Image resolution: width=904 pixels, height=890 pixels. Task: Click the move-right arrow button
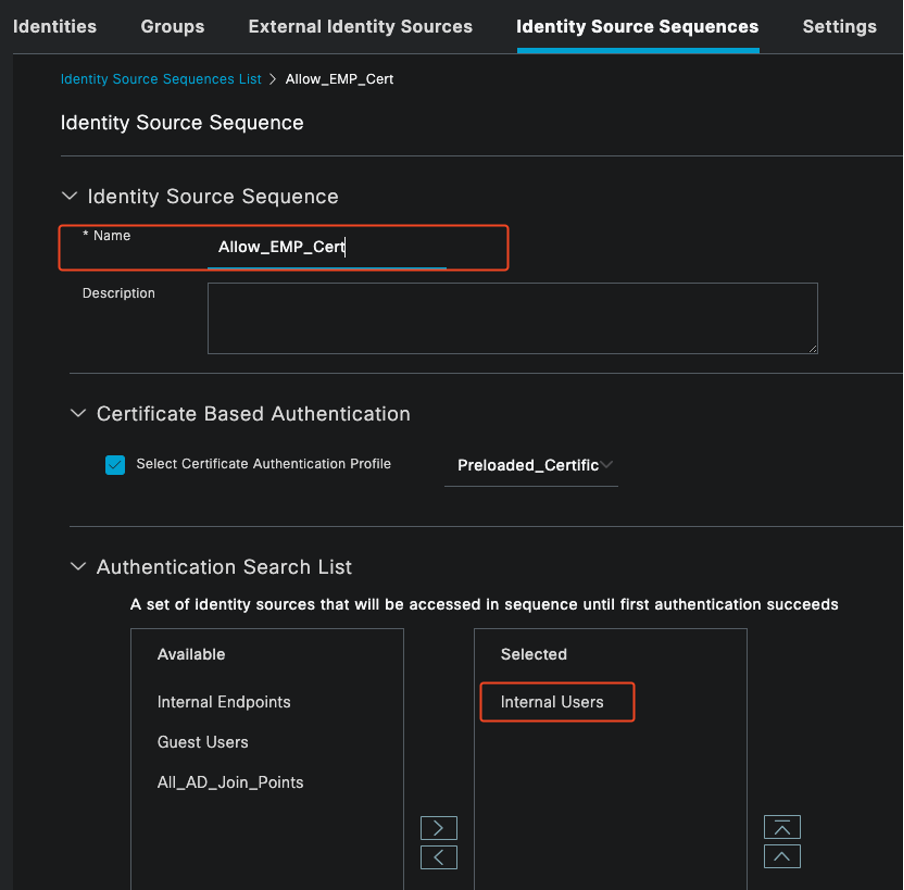[439, 828]
